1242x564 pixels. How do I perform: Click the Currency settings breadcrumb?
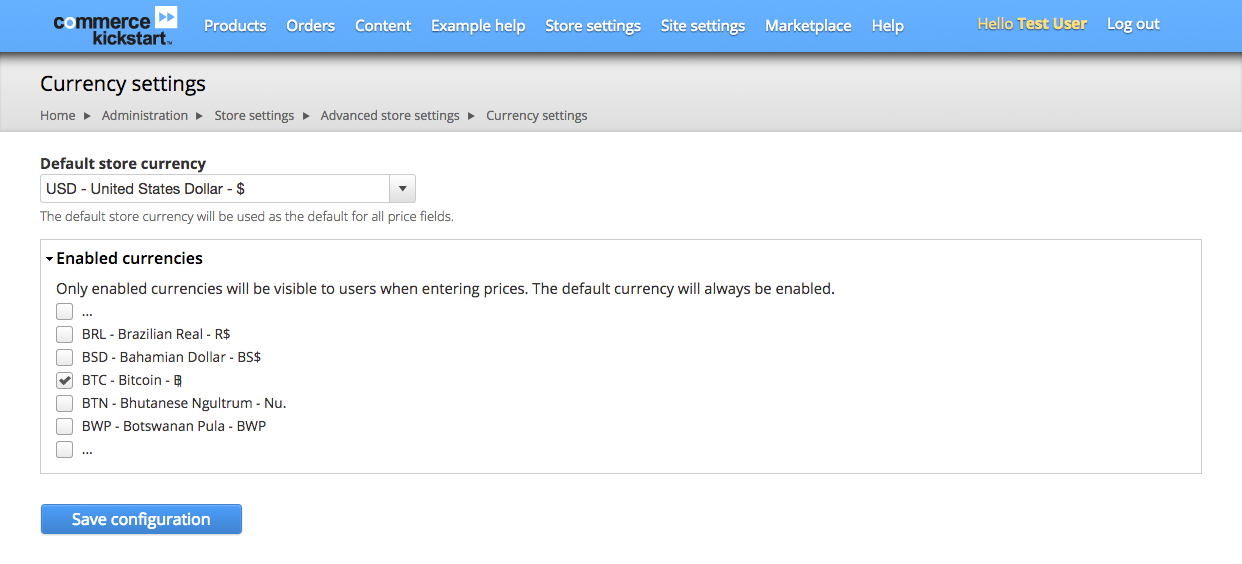(x=537, y=115)
